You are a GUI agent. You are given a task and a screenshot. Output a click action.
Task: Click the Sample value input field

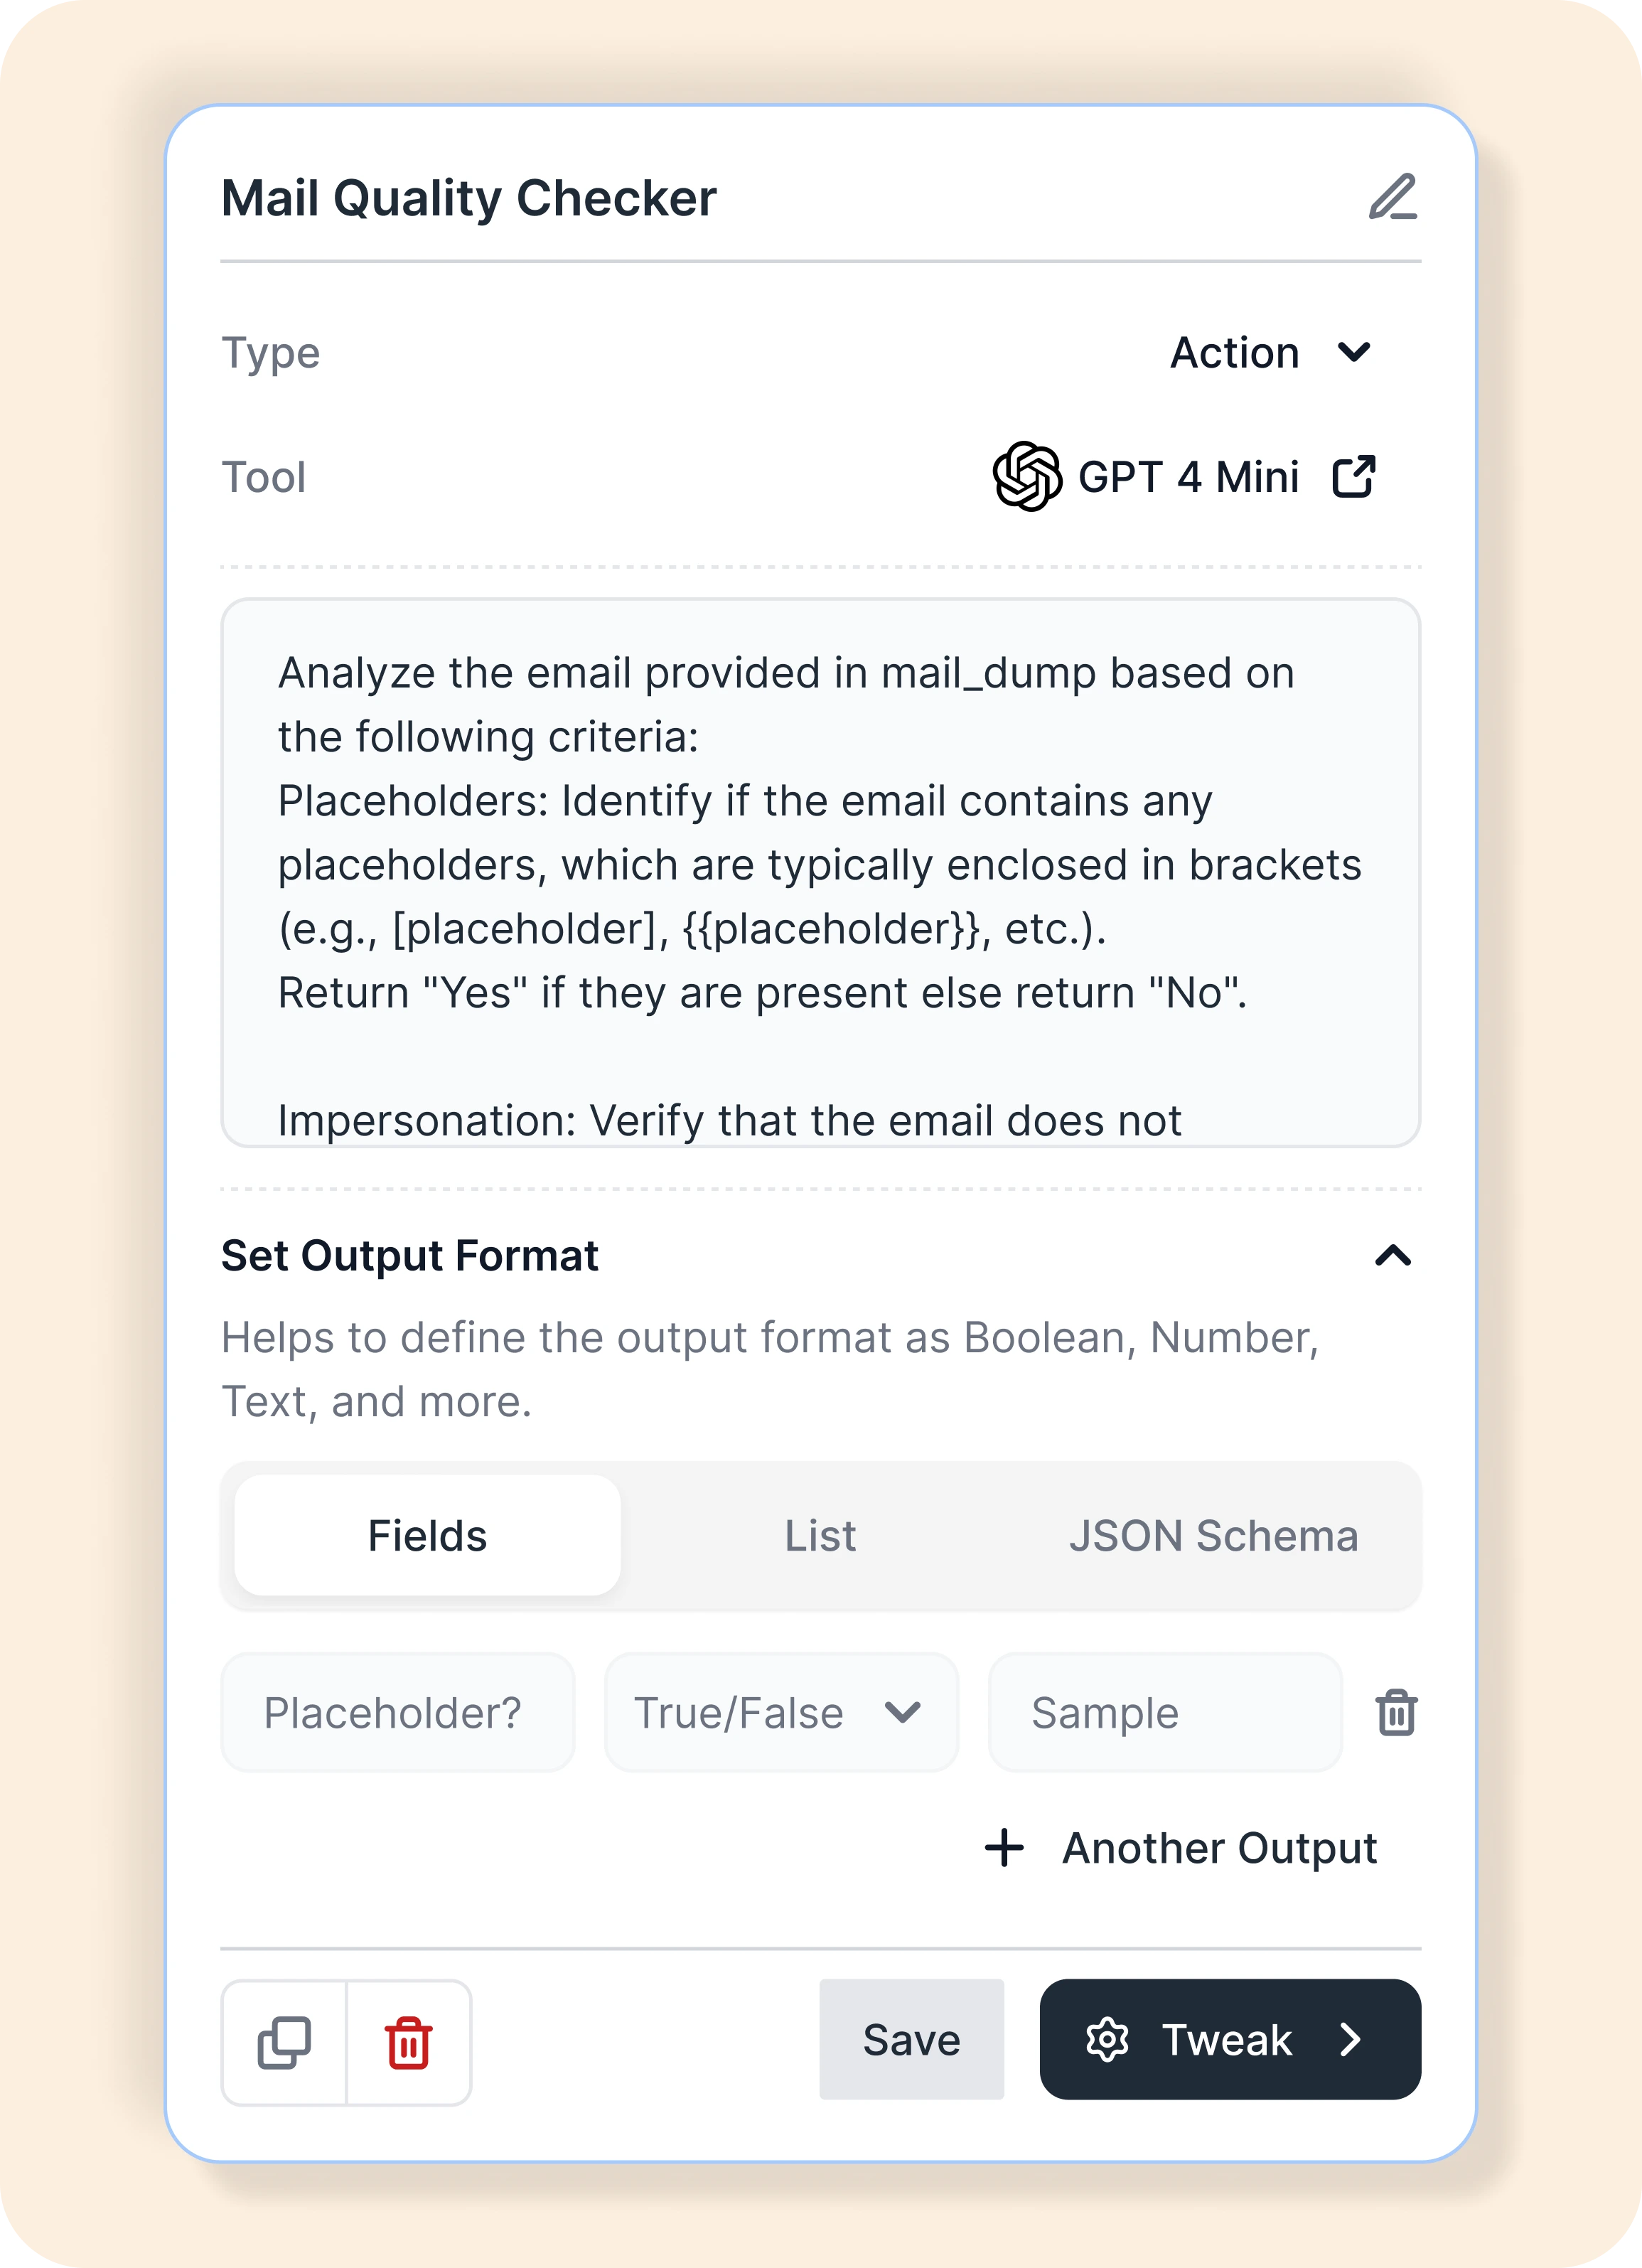click(1164, 1713)
